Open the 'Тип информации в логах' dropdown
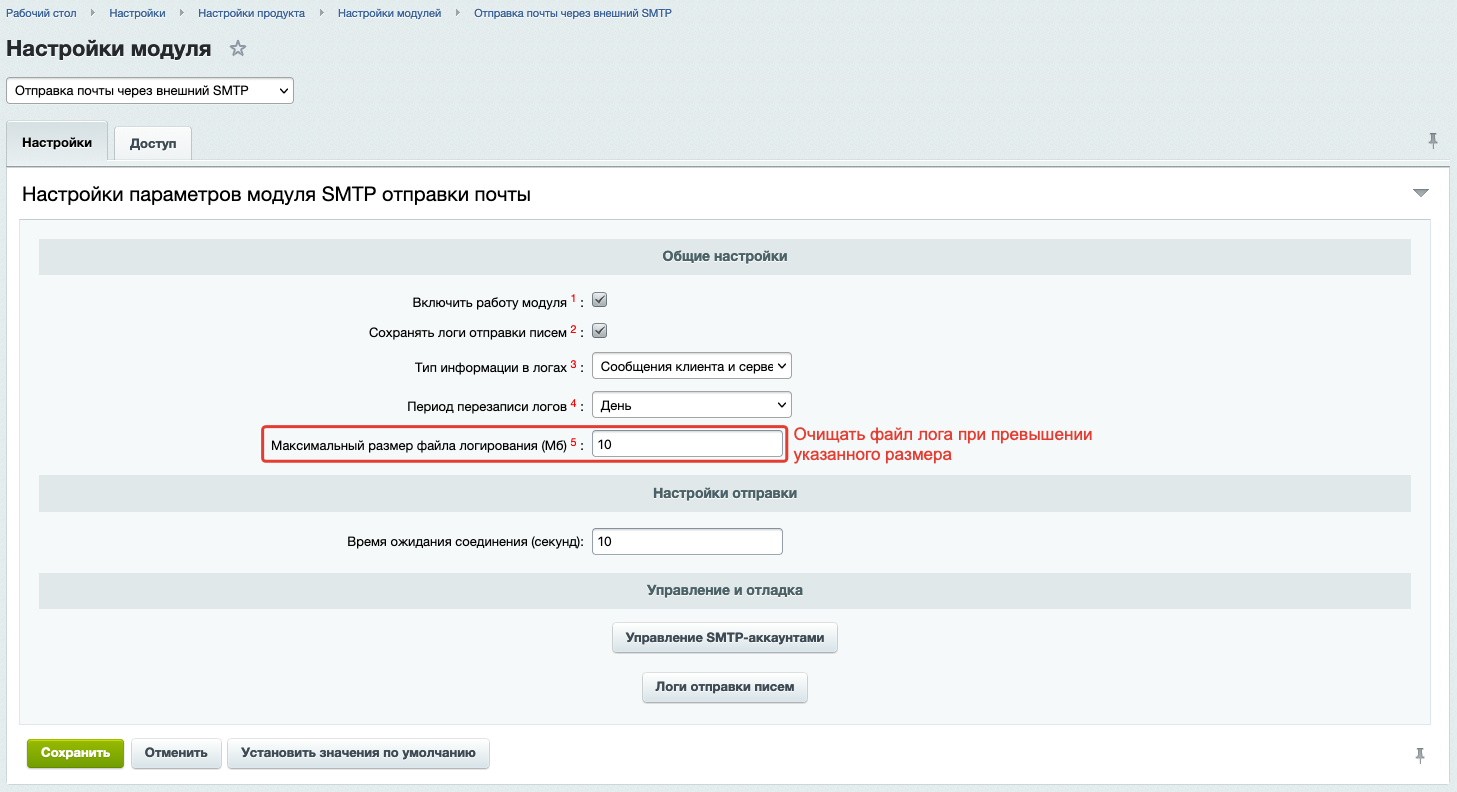1457x792 pixels. [x=692, y=366]
